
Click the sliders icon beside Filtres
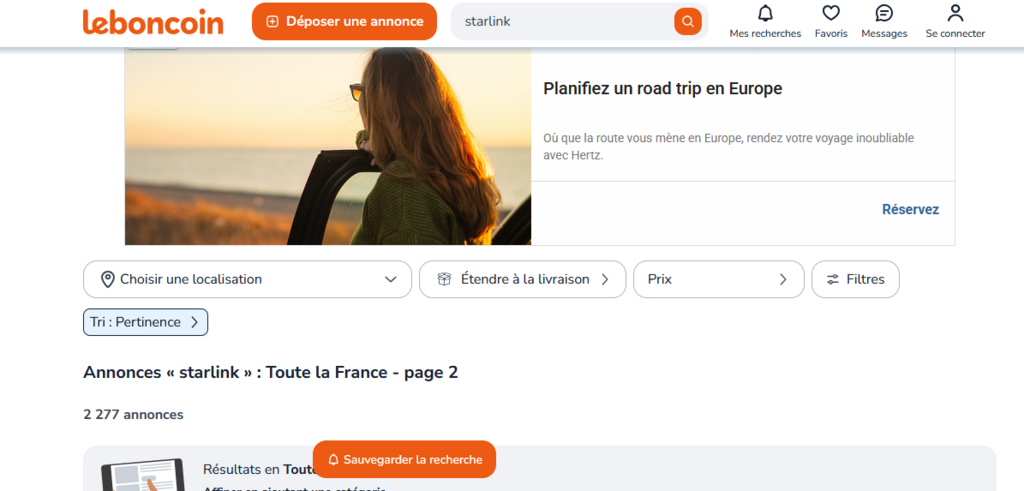point(832,279)
